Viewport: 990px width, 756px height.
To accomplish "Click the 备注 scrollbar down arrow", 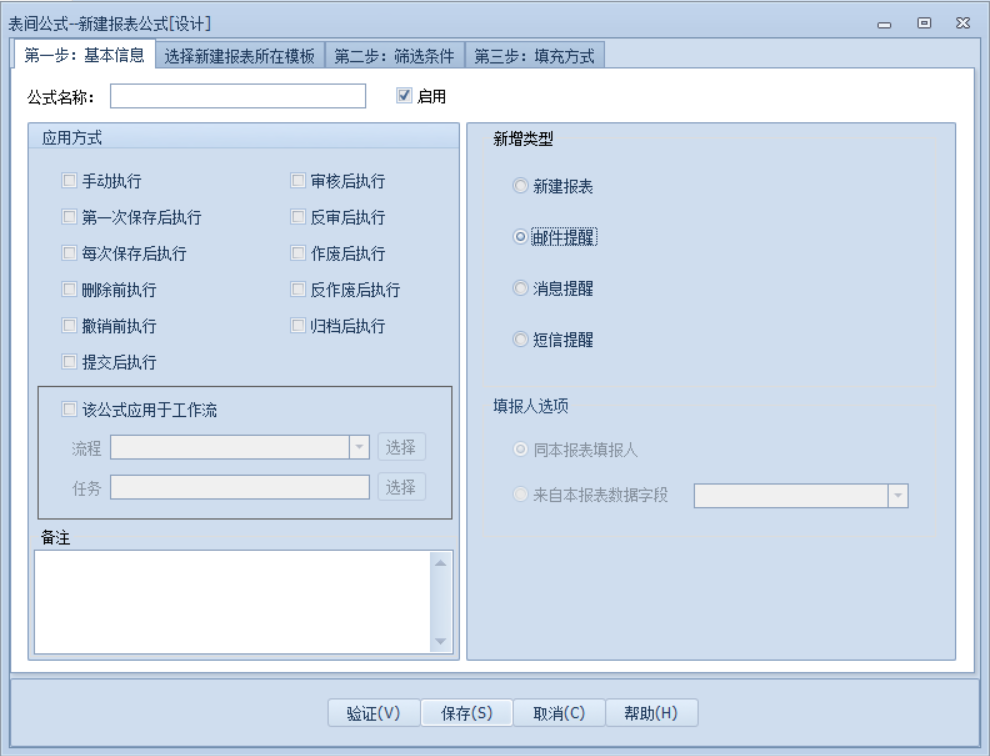I will click(441, 642).
